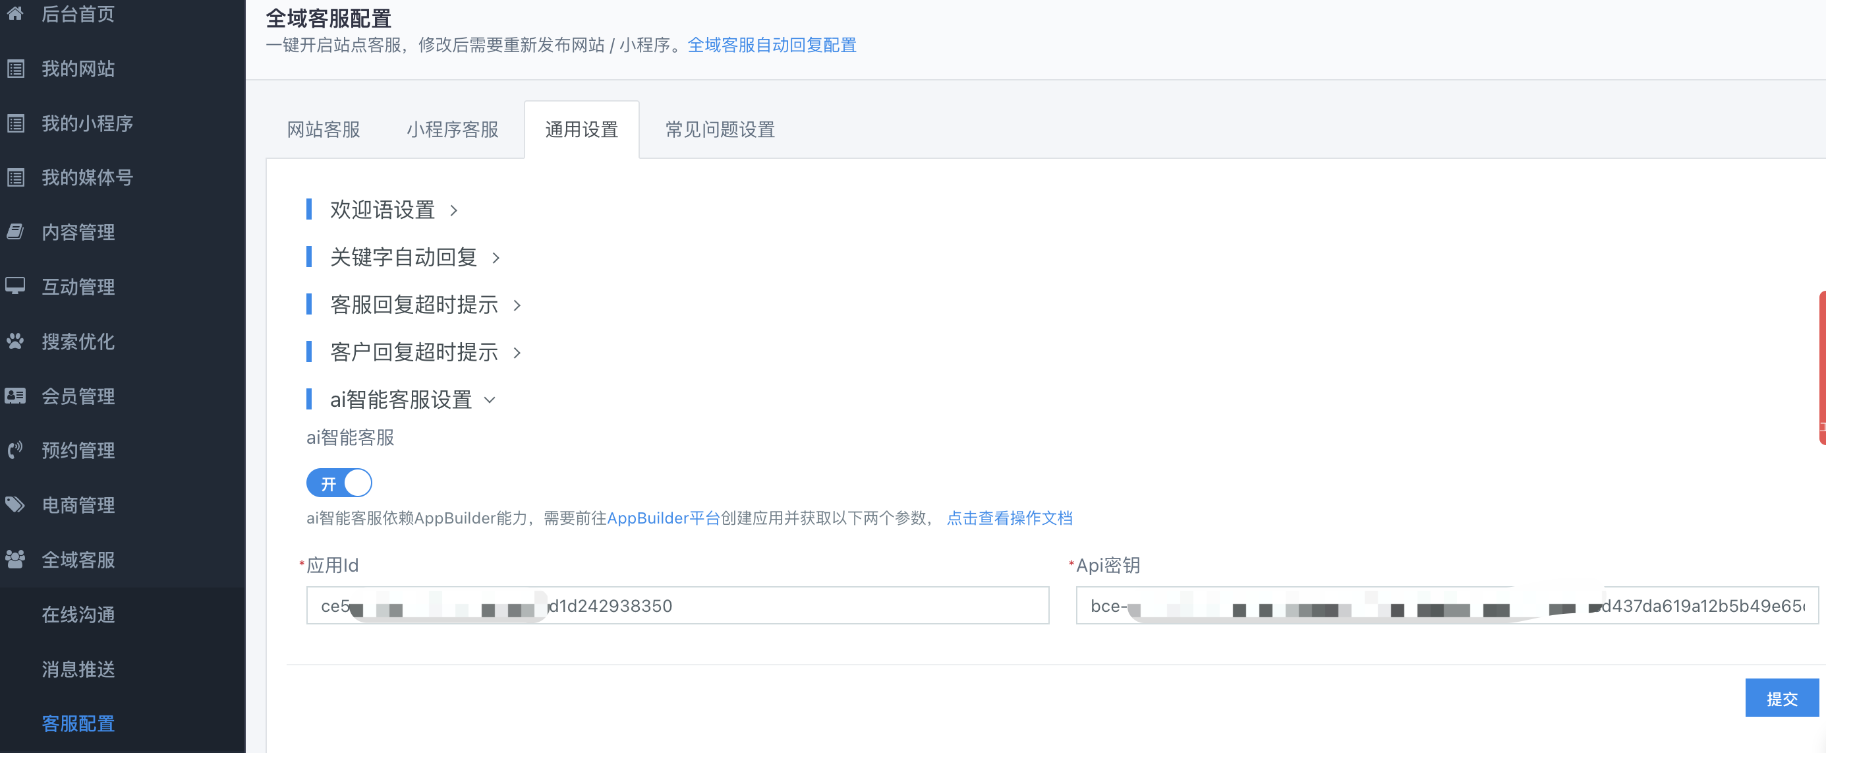Open 后台首页 in the sidebar
Image resolution: width=1862 pixels, height=760 pixels.
[78, 14]
